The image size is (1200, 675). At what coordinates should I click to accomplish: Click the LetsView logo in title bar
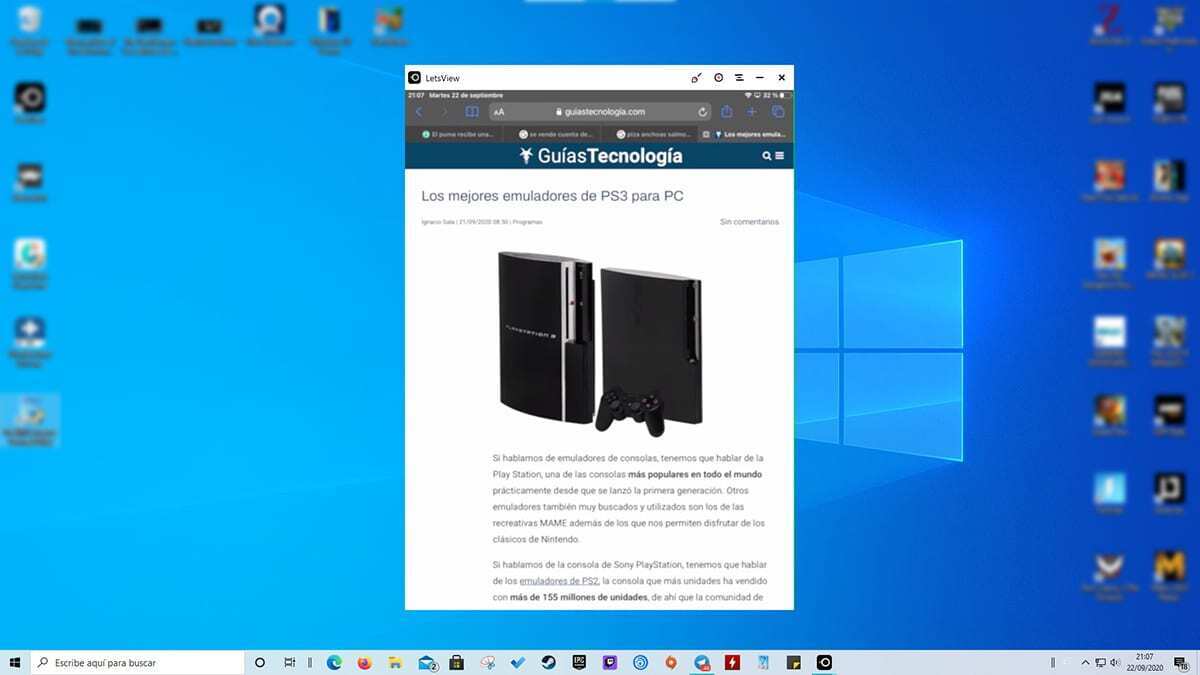pyautogui.click(x=414, y=77)
